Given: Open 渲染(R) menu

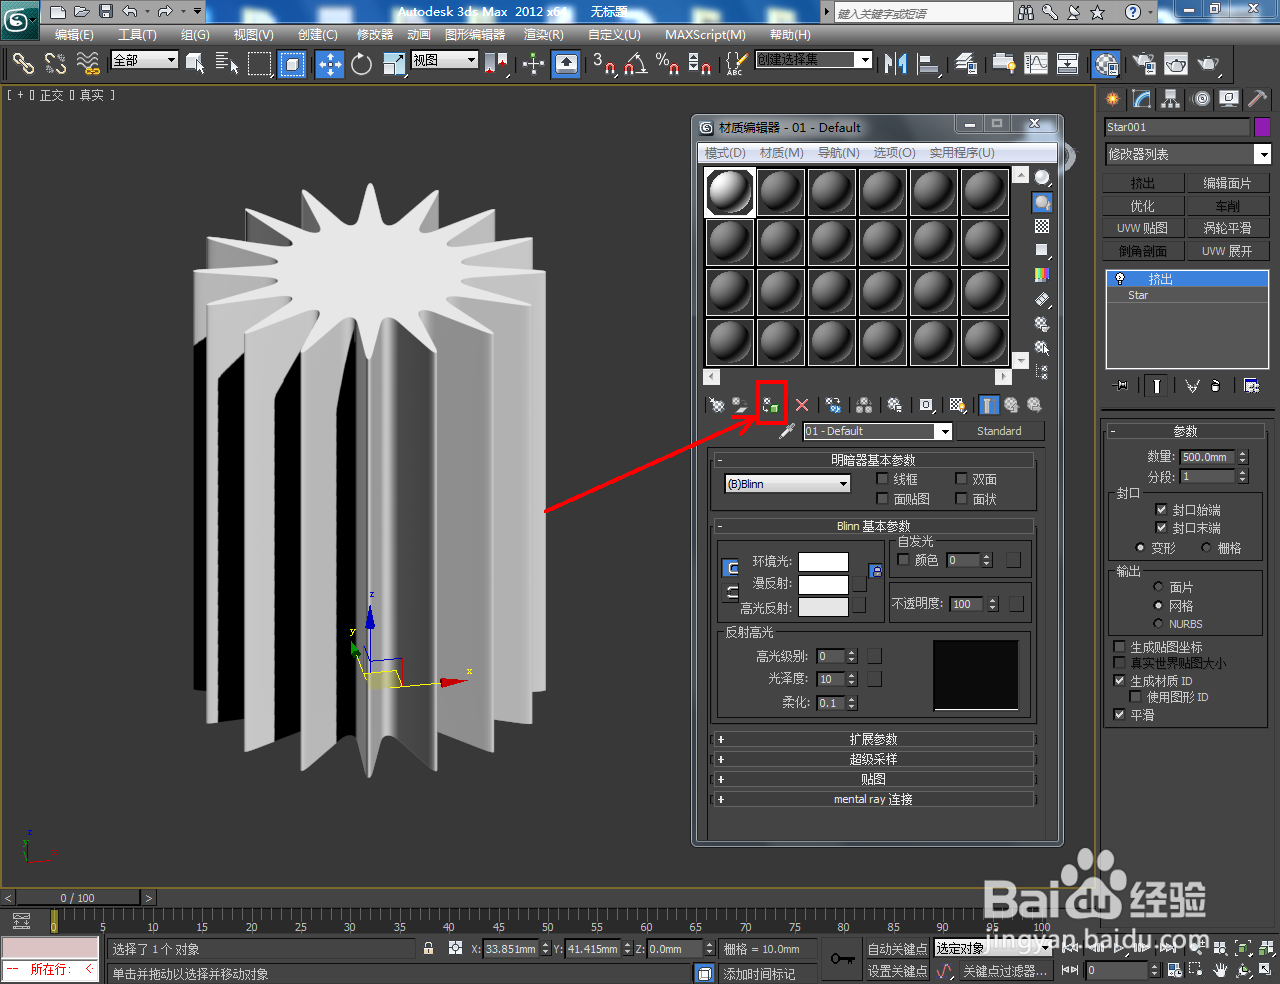Looking at the screenshot, I should pyautogui.click(x=544, y=35).
